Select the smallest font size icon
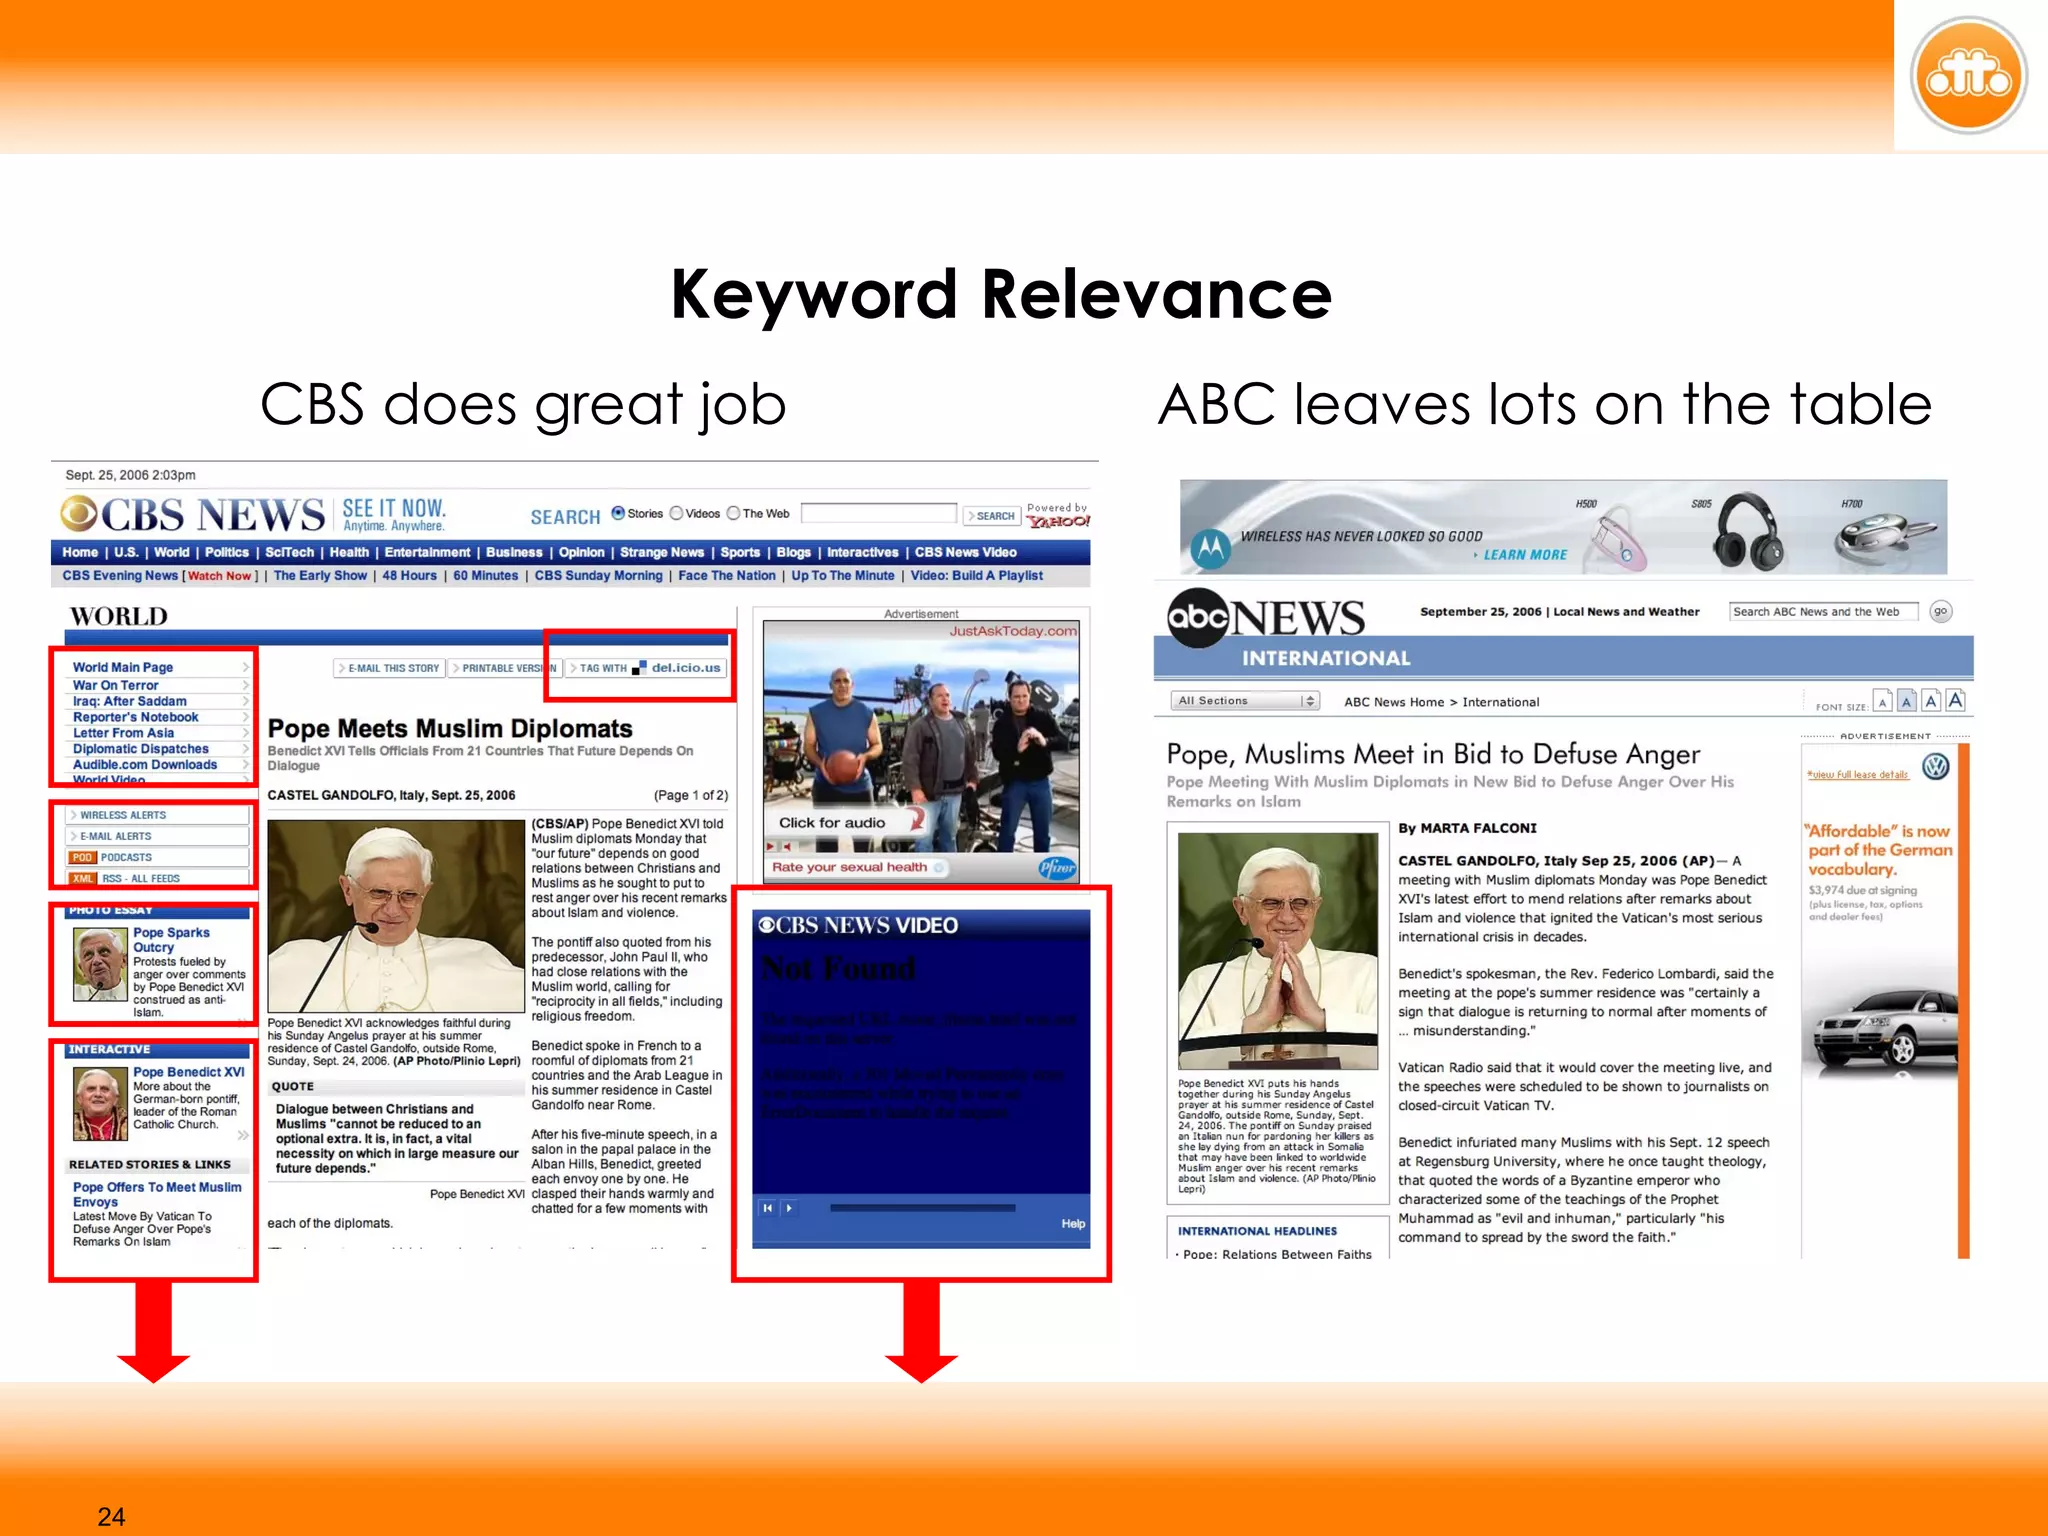 pos(1882,702)
